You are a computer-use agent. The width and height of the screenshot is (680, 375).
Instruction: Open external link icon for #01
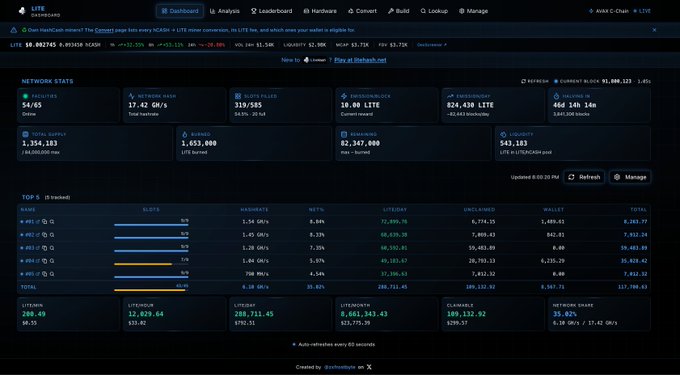pos(38,222)
